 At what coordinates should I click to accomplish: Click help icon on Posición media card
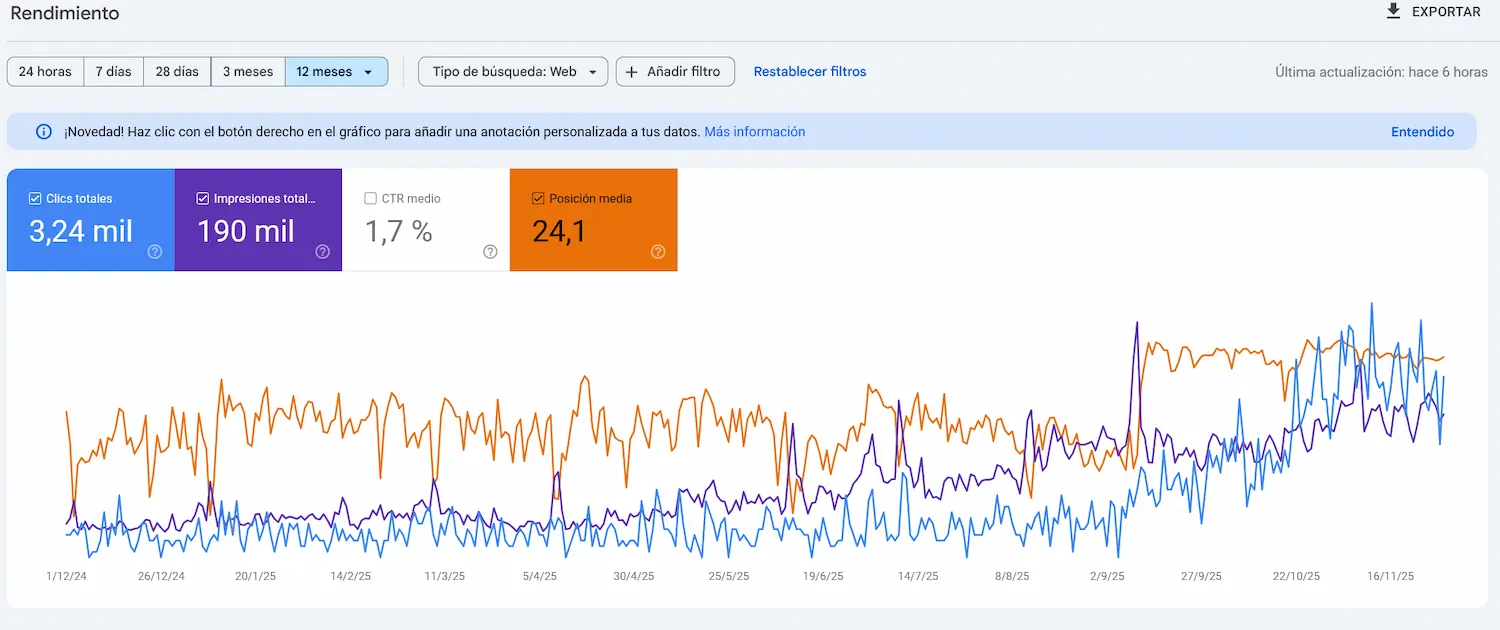click(x=658, y=252)
